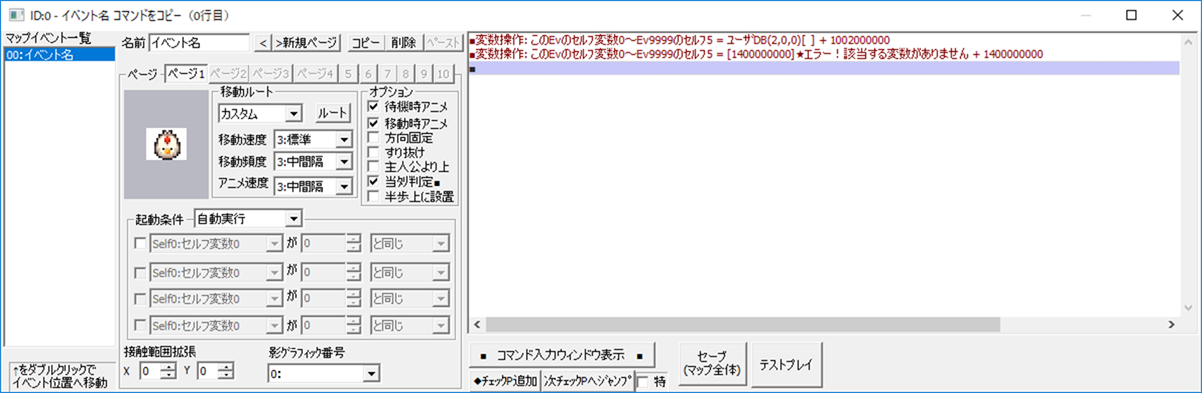The height and width of the screenshot is (393, 1202).
Task: Click the テストプレイ button
Action: (787, 364)
